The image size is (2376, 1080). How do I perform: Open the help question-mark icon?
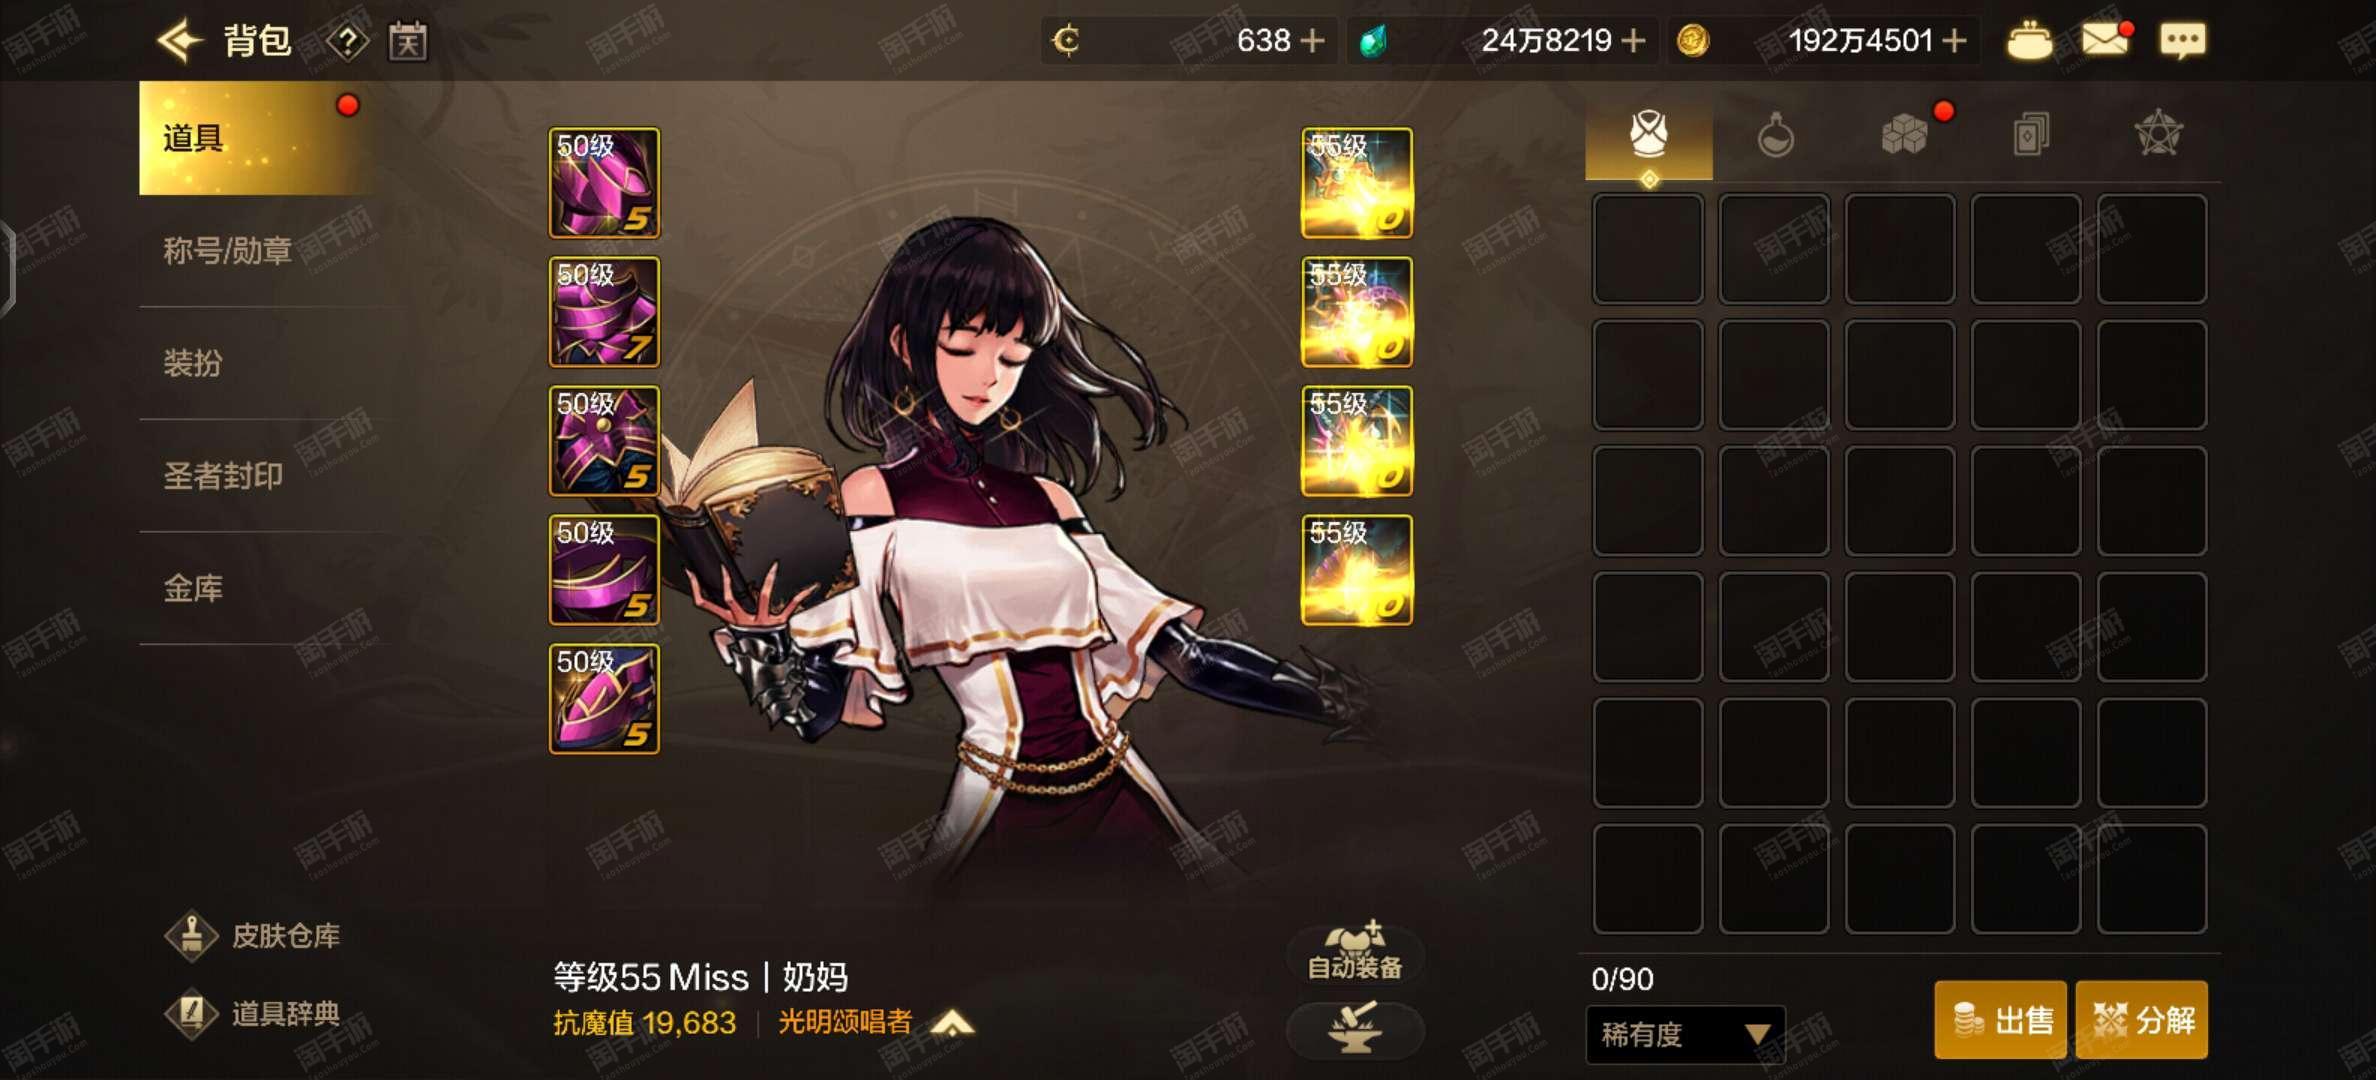[x=347, y=41]
